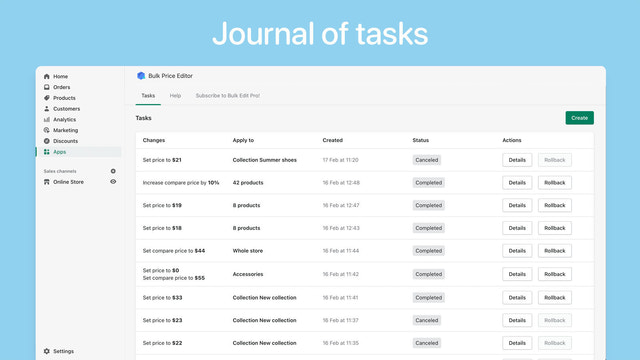Click Completed status in Accessories row
This screenshot has width=640, height=360.
[x=429, y=274]
